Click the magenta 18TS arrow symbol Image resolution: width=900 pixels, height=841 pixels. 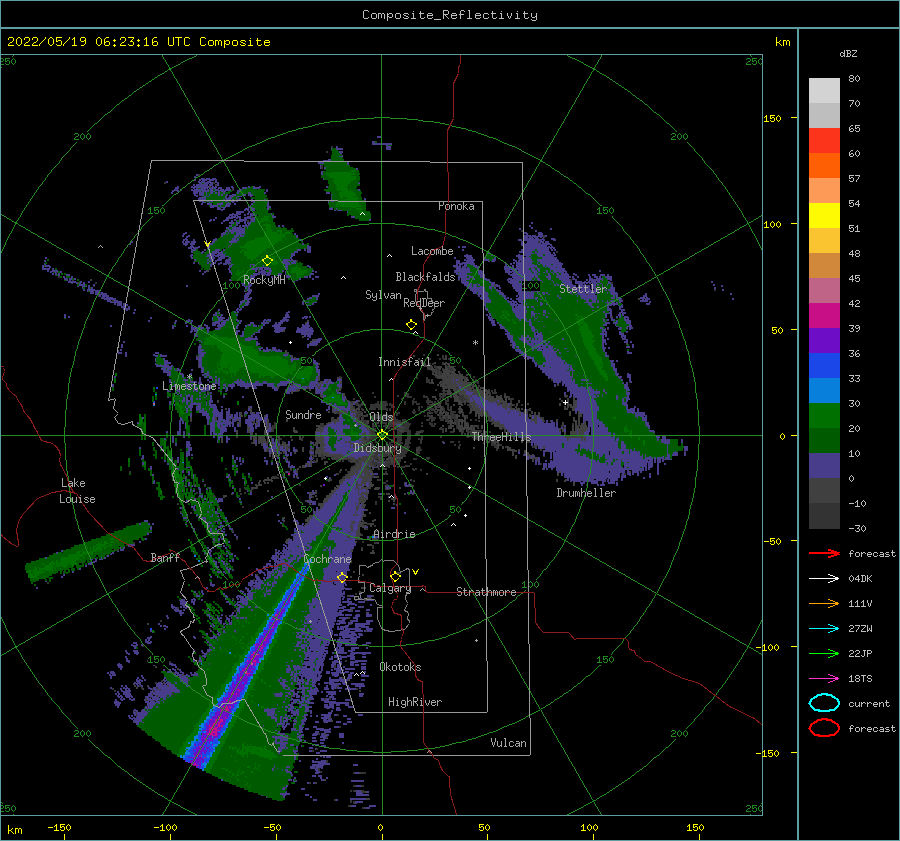tap(824, 679)
